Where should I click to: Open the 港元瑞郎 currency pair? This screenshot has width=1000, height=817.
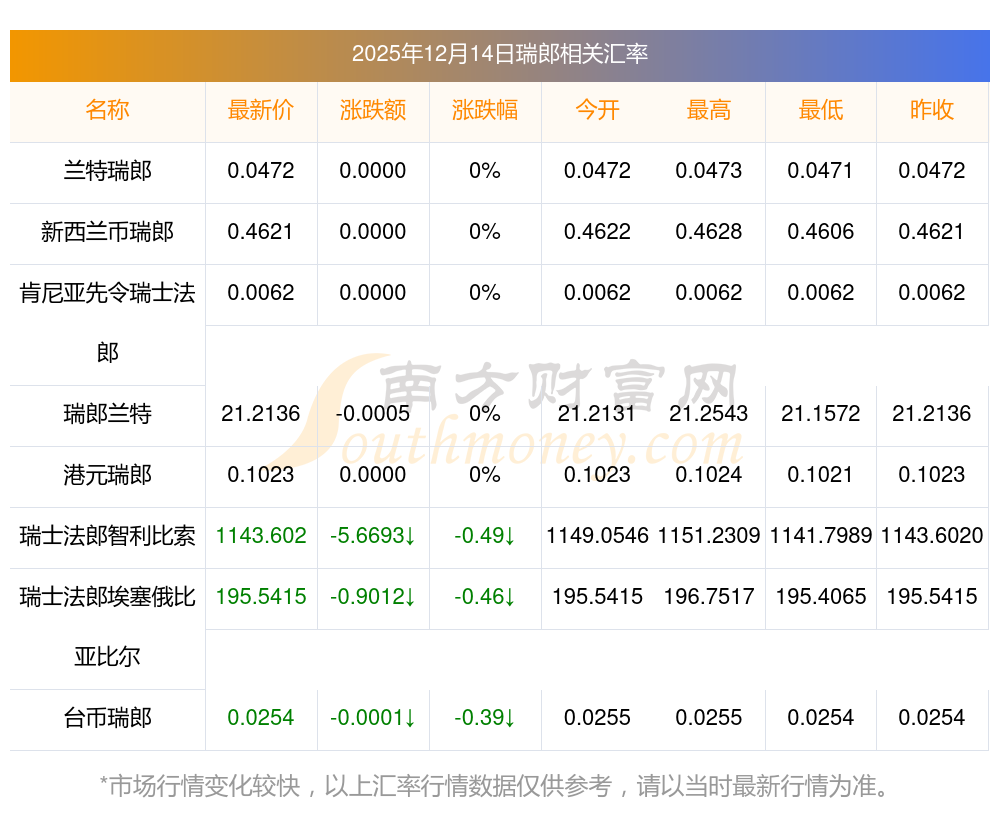coord(108,475)
